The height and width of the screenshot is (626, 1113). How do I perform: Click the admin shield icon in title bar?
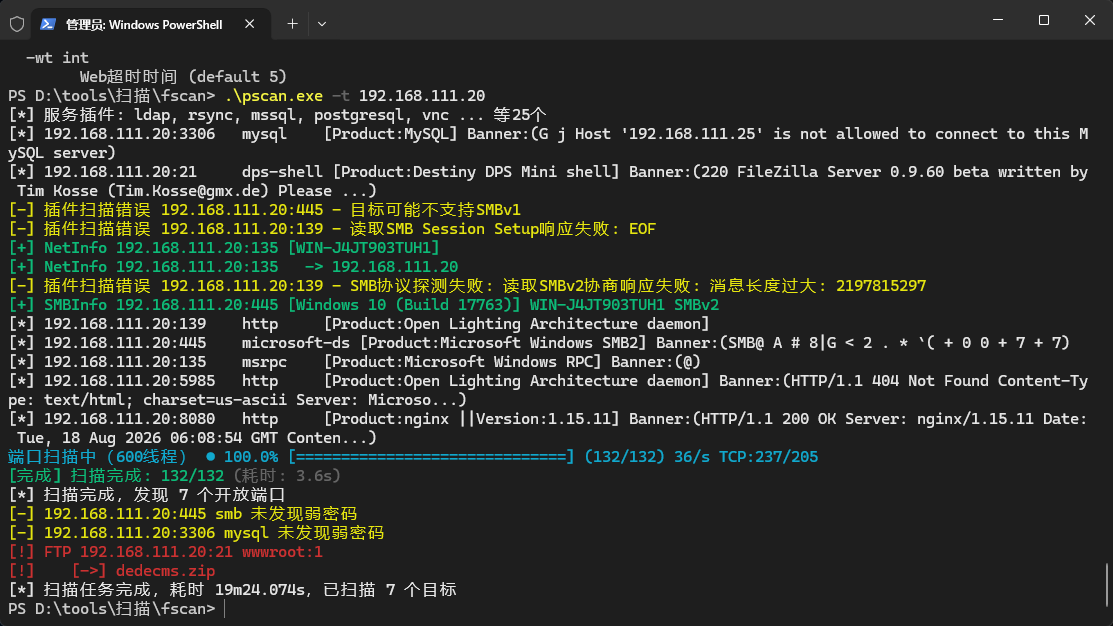(17, 24)
